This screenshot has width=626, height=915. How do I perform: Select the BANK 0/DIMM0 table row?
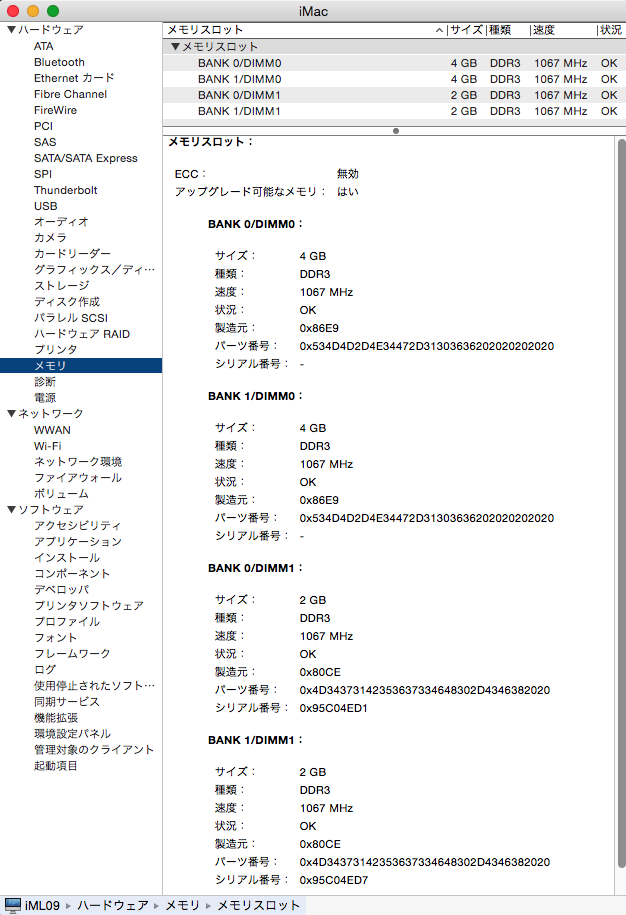394,63
